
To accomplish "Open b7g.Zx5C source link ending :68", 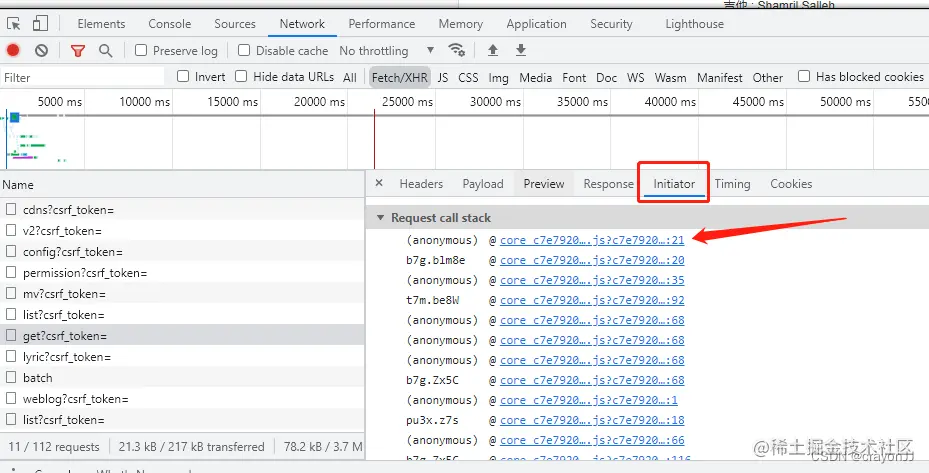I will pos(592,381).
